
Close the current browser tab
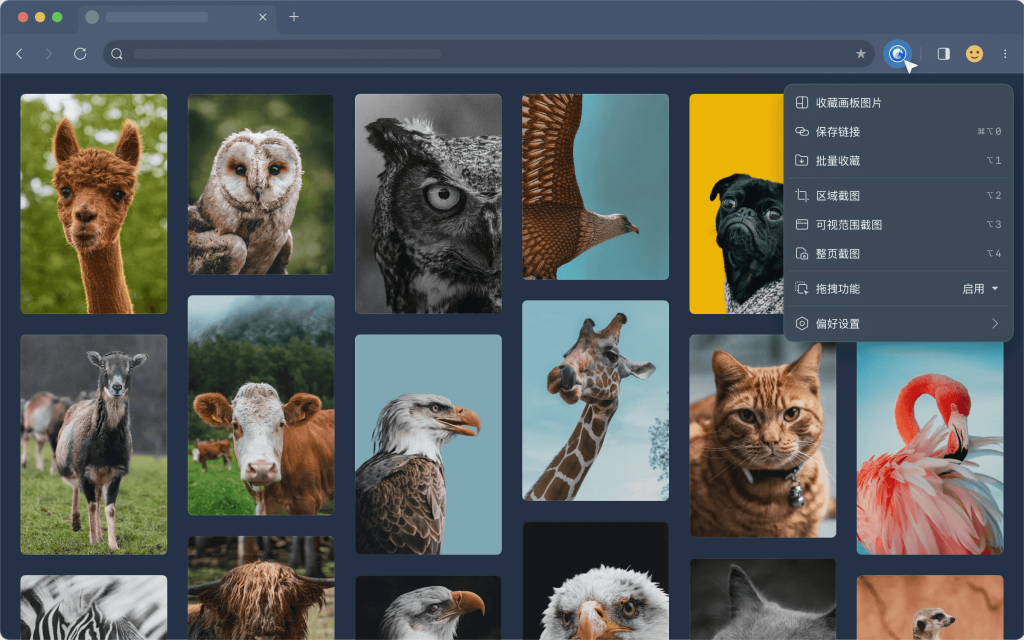tap(262, 17)
